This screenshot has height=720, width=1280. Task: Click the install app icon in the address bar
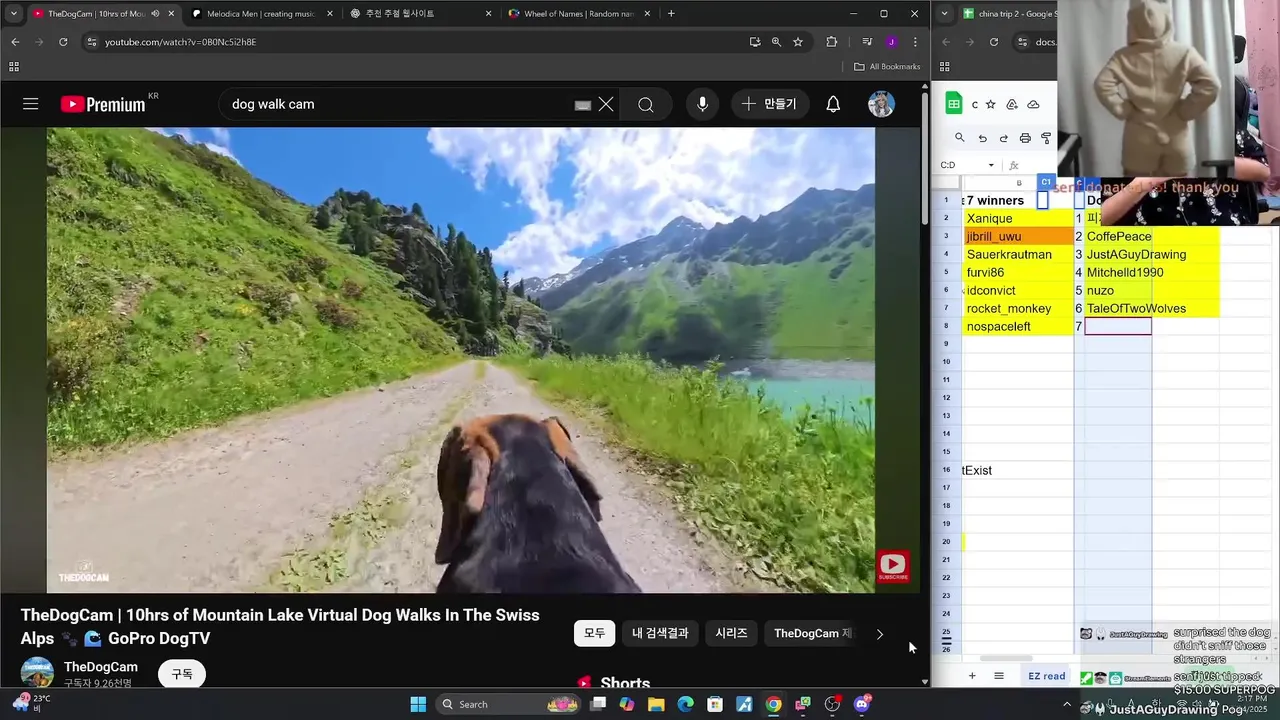755,42
